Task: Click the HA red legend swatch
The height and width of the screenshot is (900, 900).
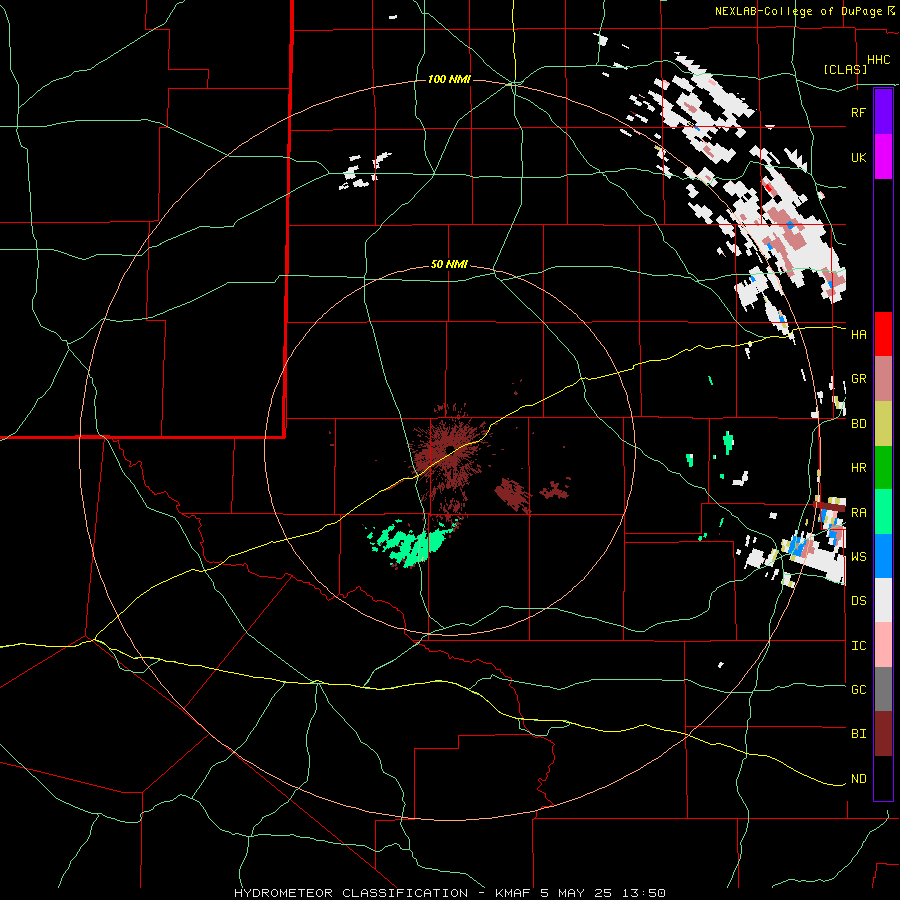Action: 883,334
